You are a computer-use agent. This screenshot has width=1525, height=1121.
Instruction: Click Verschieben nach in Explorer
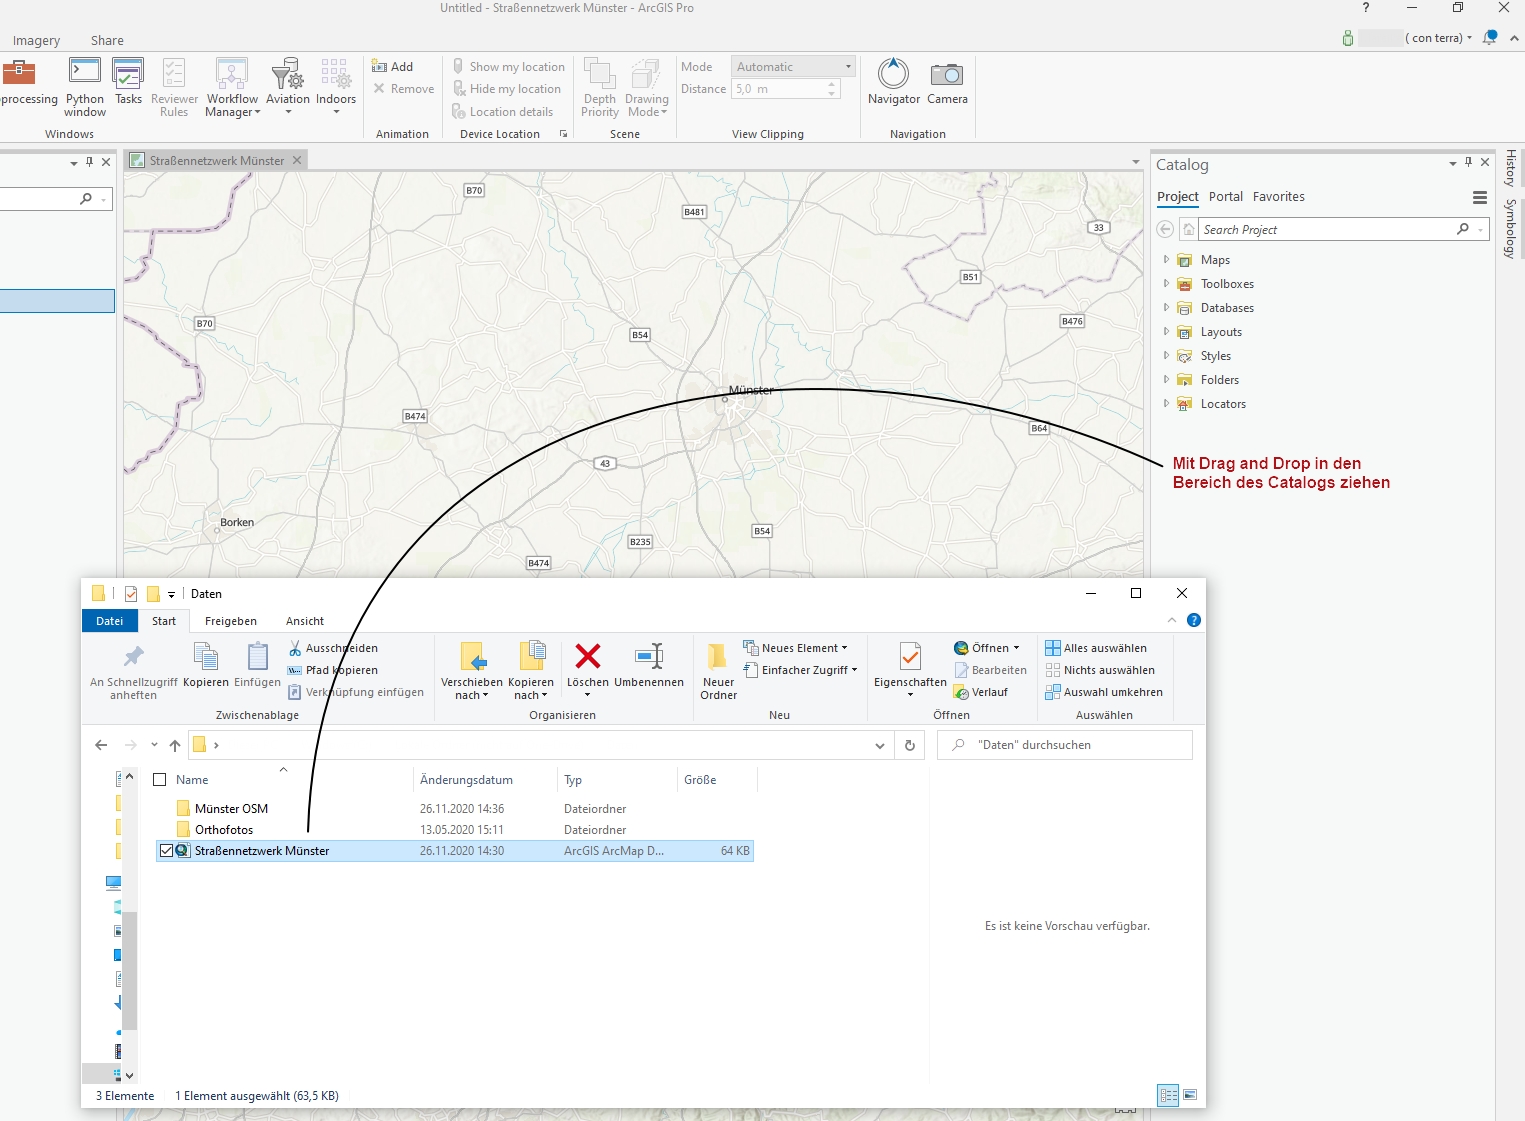click(x=472, y=671)
